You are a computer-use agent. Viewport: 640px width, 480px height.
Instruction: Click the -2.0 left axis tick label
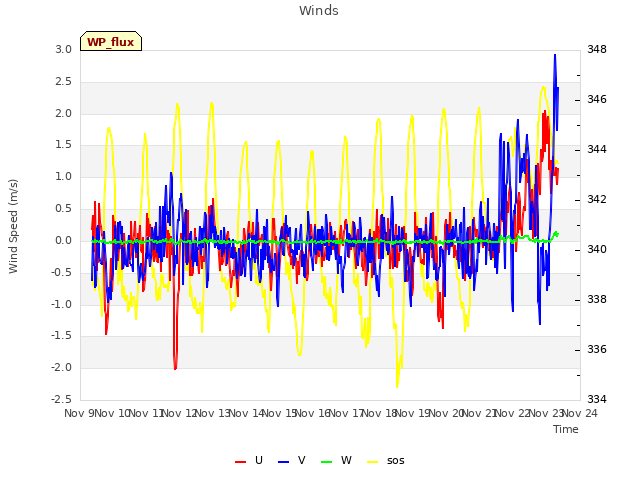[x=61, y=367]
